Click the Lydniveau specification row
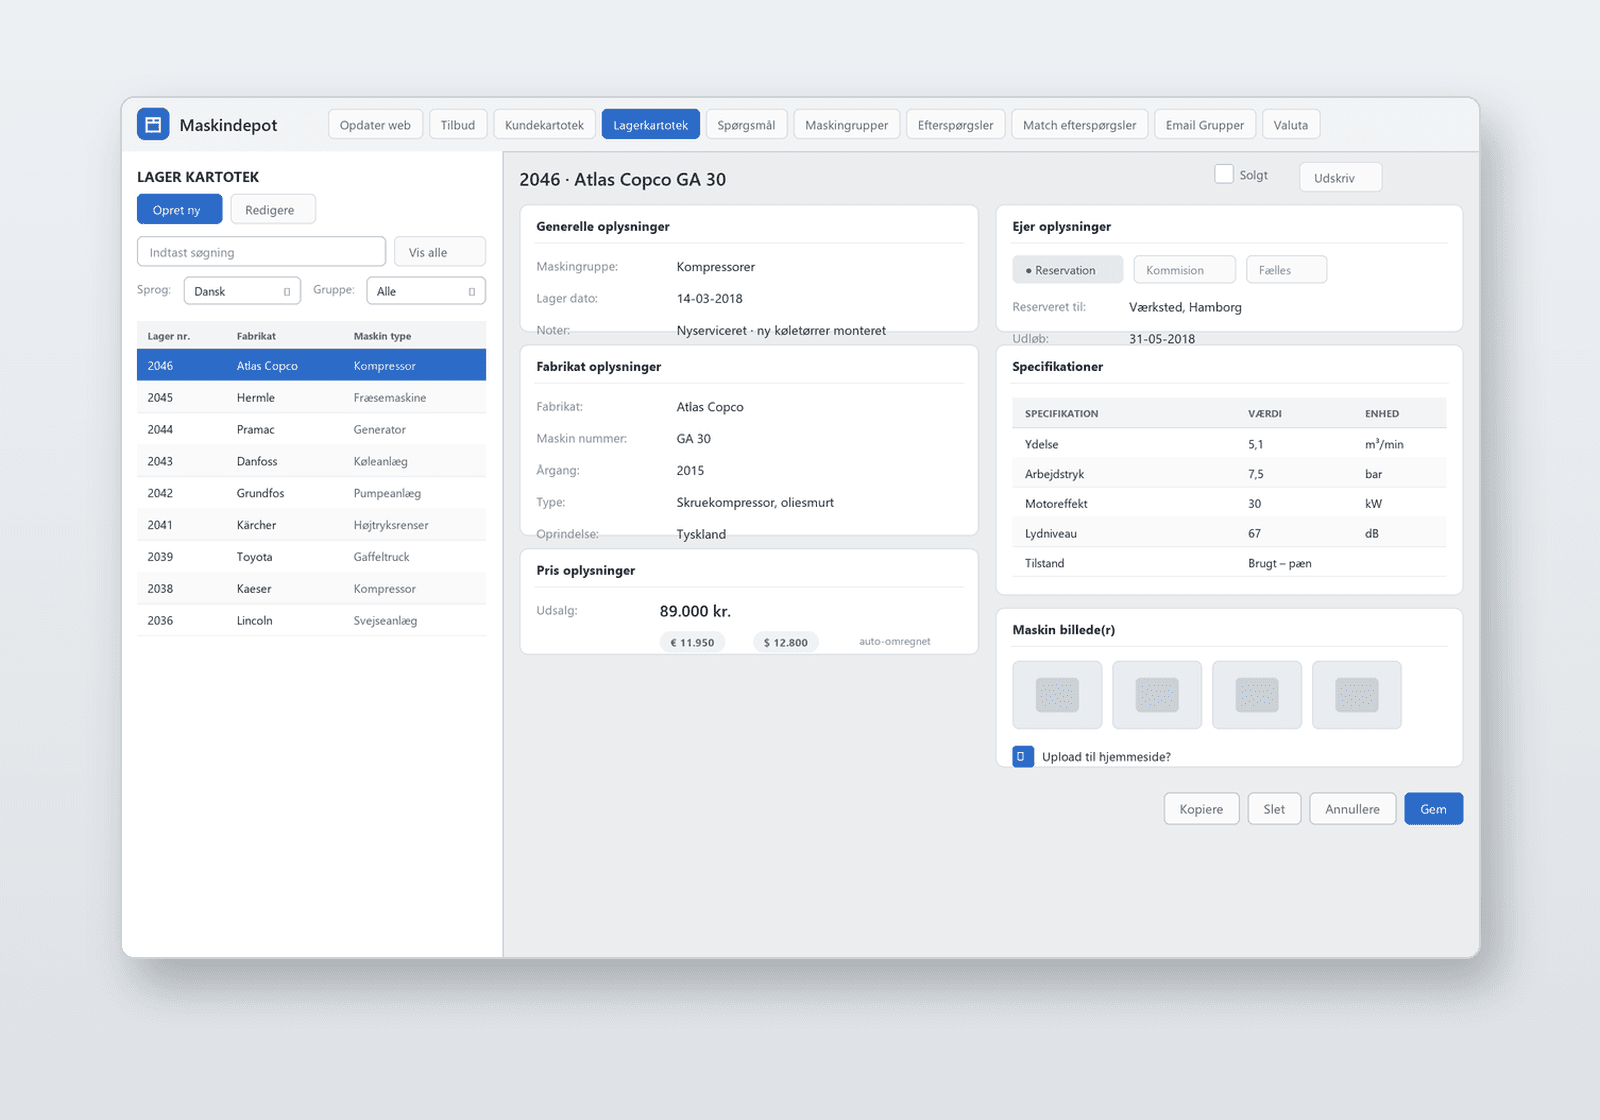The height and width of the screenshot is (1120, 1600). click(1229, 533)
